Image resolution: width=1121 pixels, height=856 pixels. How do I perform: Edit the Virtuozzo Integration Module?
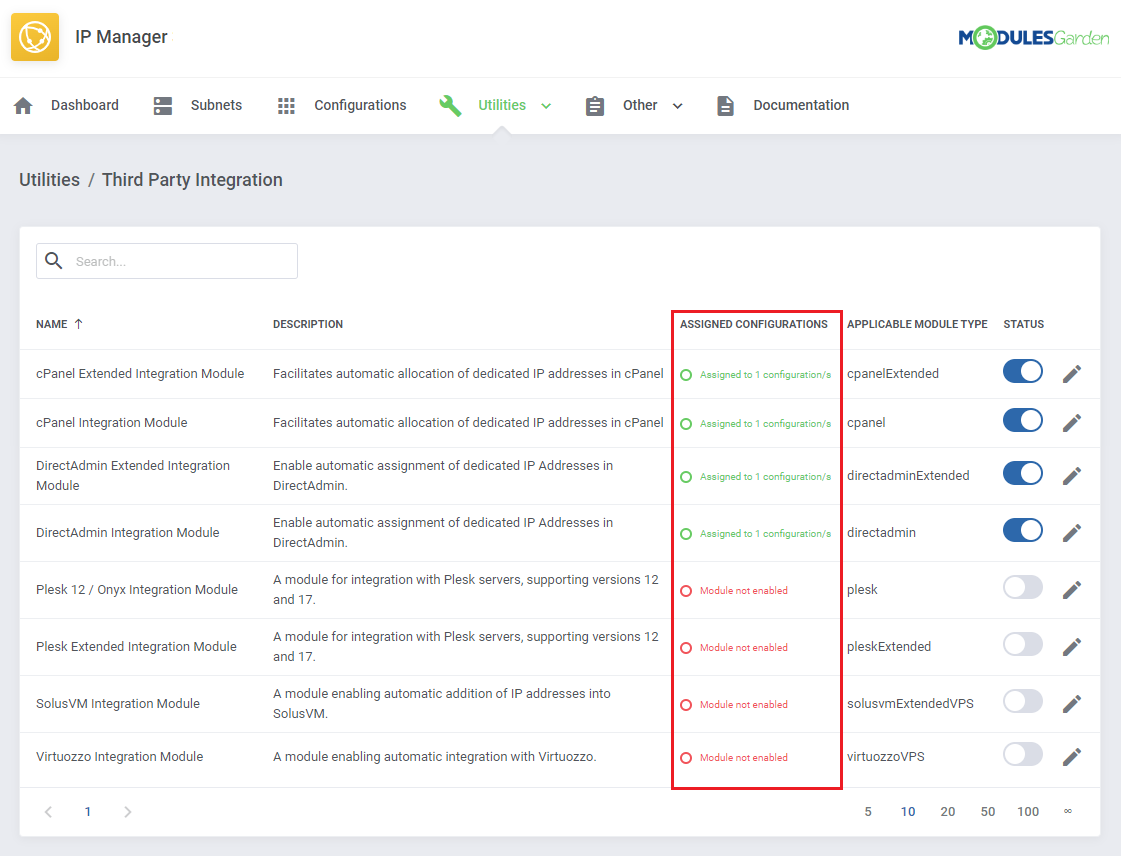1071,757
